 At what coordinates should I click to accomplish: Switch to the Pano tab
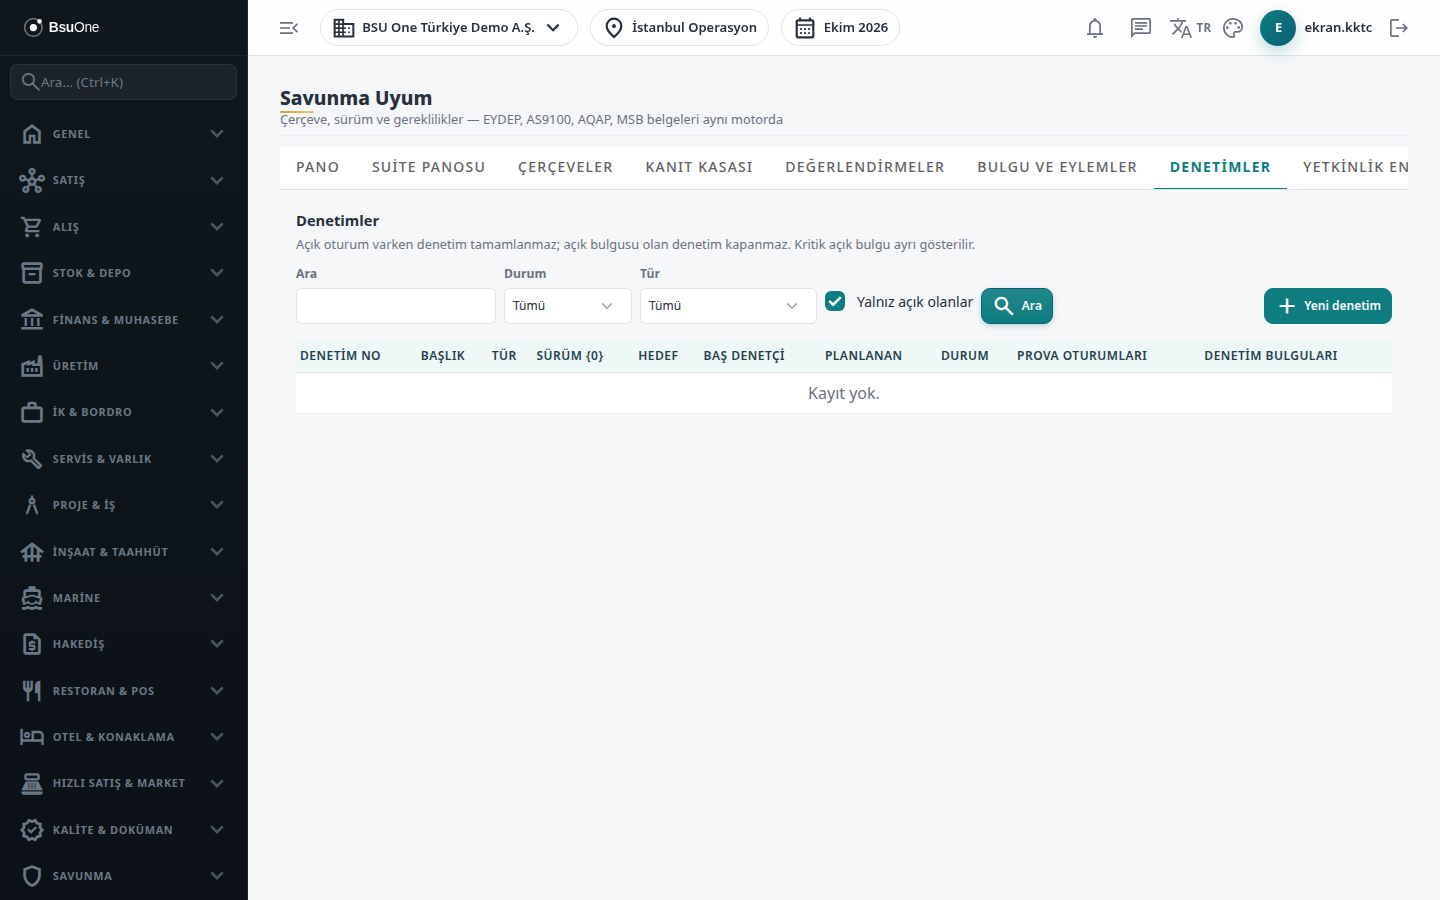pos(318,167)
